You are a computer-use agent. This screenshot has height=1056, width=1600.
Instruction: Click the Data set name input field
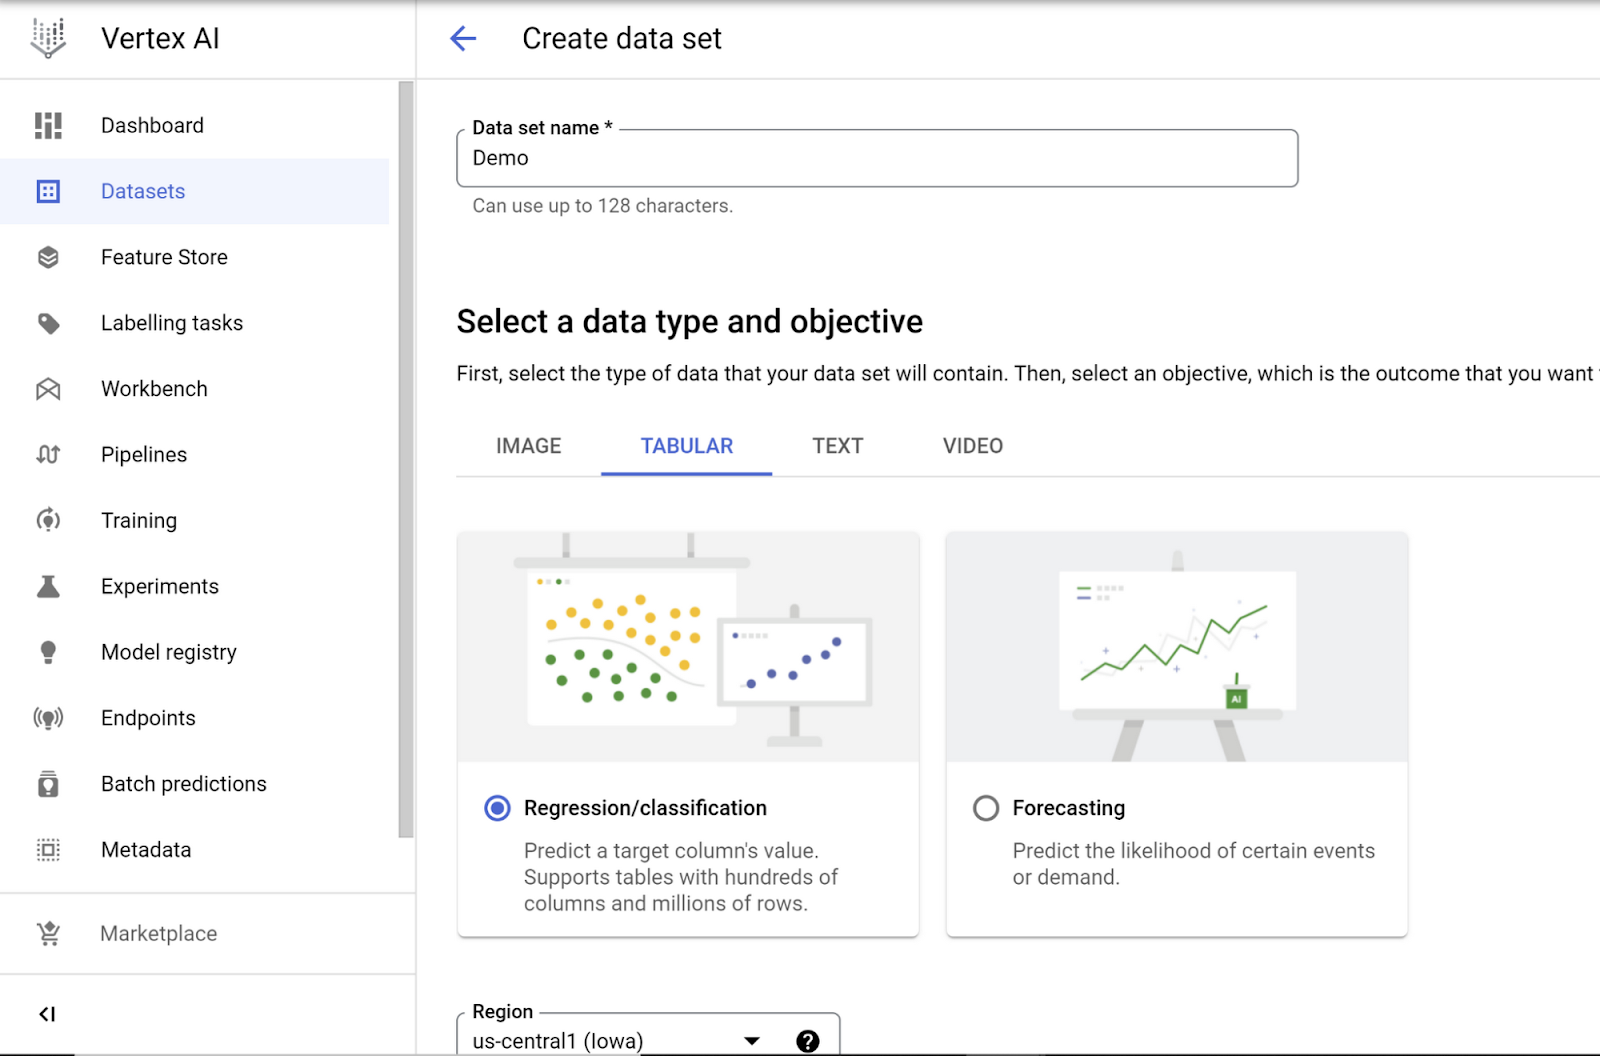pos(877,158)
